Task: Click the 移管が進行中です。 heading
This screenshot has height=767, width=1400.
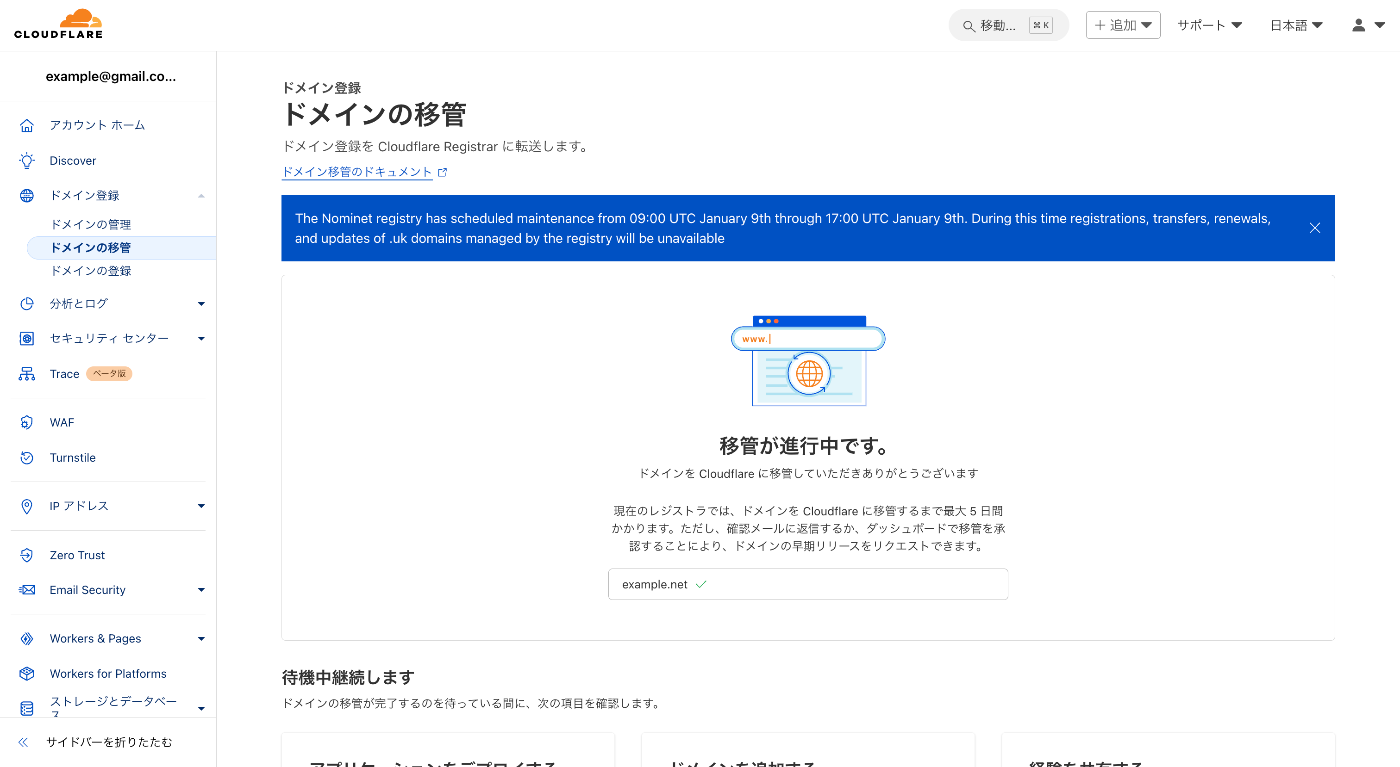Action: [x=804, y=445]
